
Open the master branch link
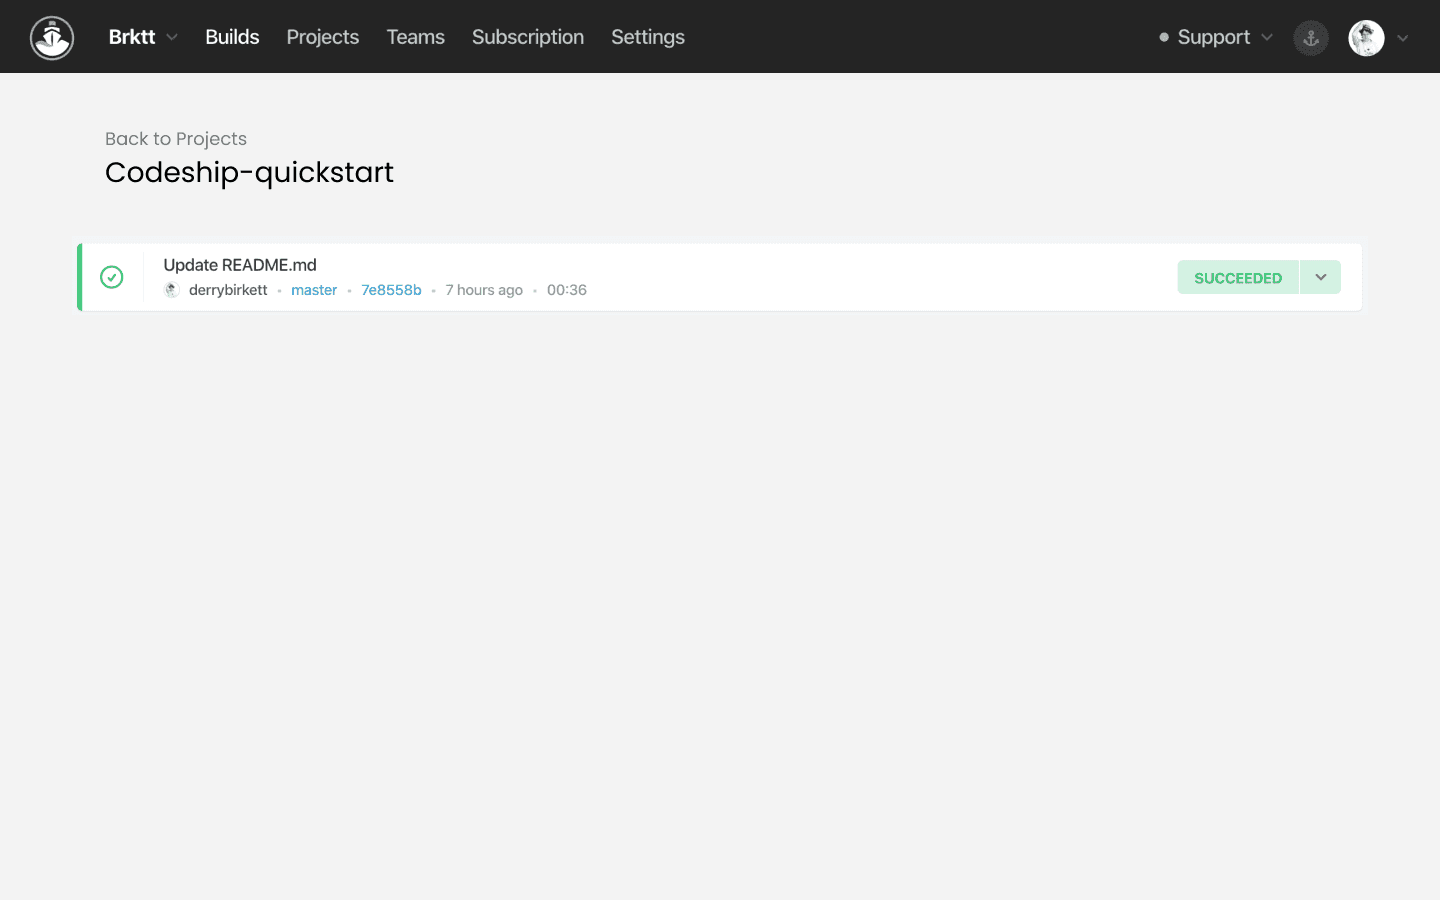[x=314, y=290]
